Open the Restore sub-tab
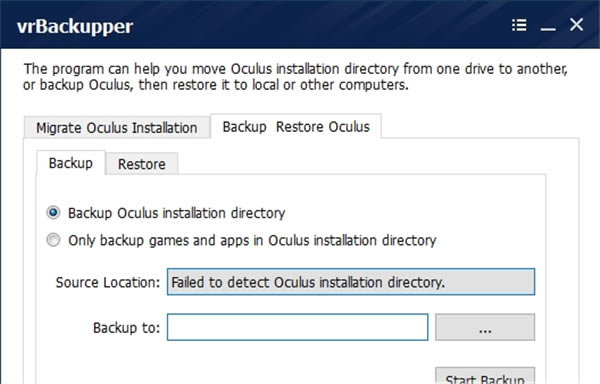This screenshot has height=384, width=600. (x=142, y=164)
